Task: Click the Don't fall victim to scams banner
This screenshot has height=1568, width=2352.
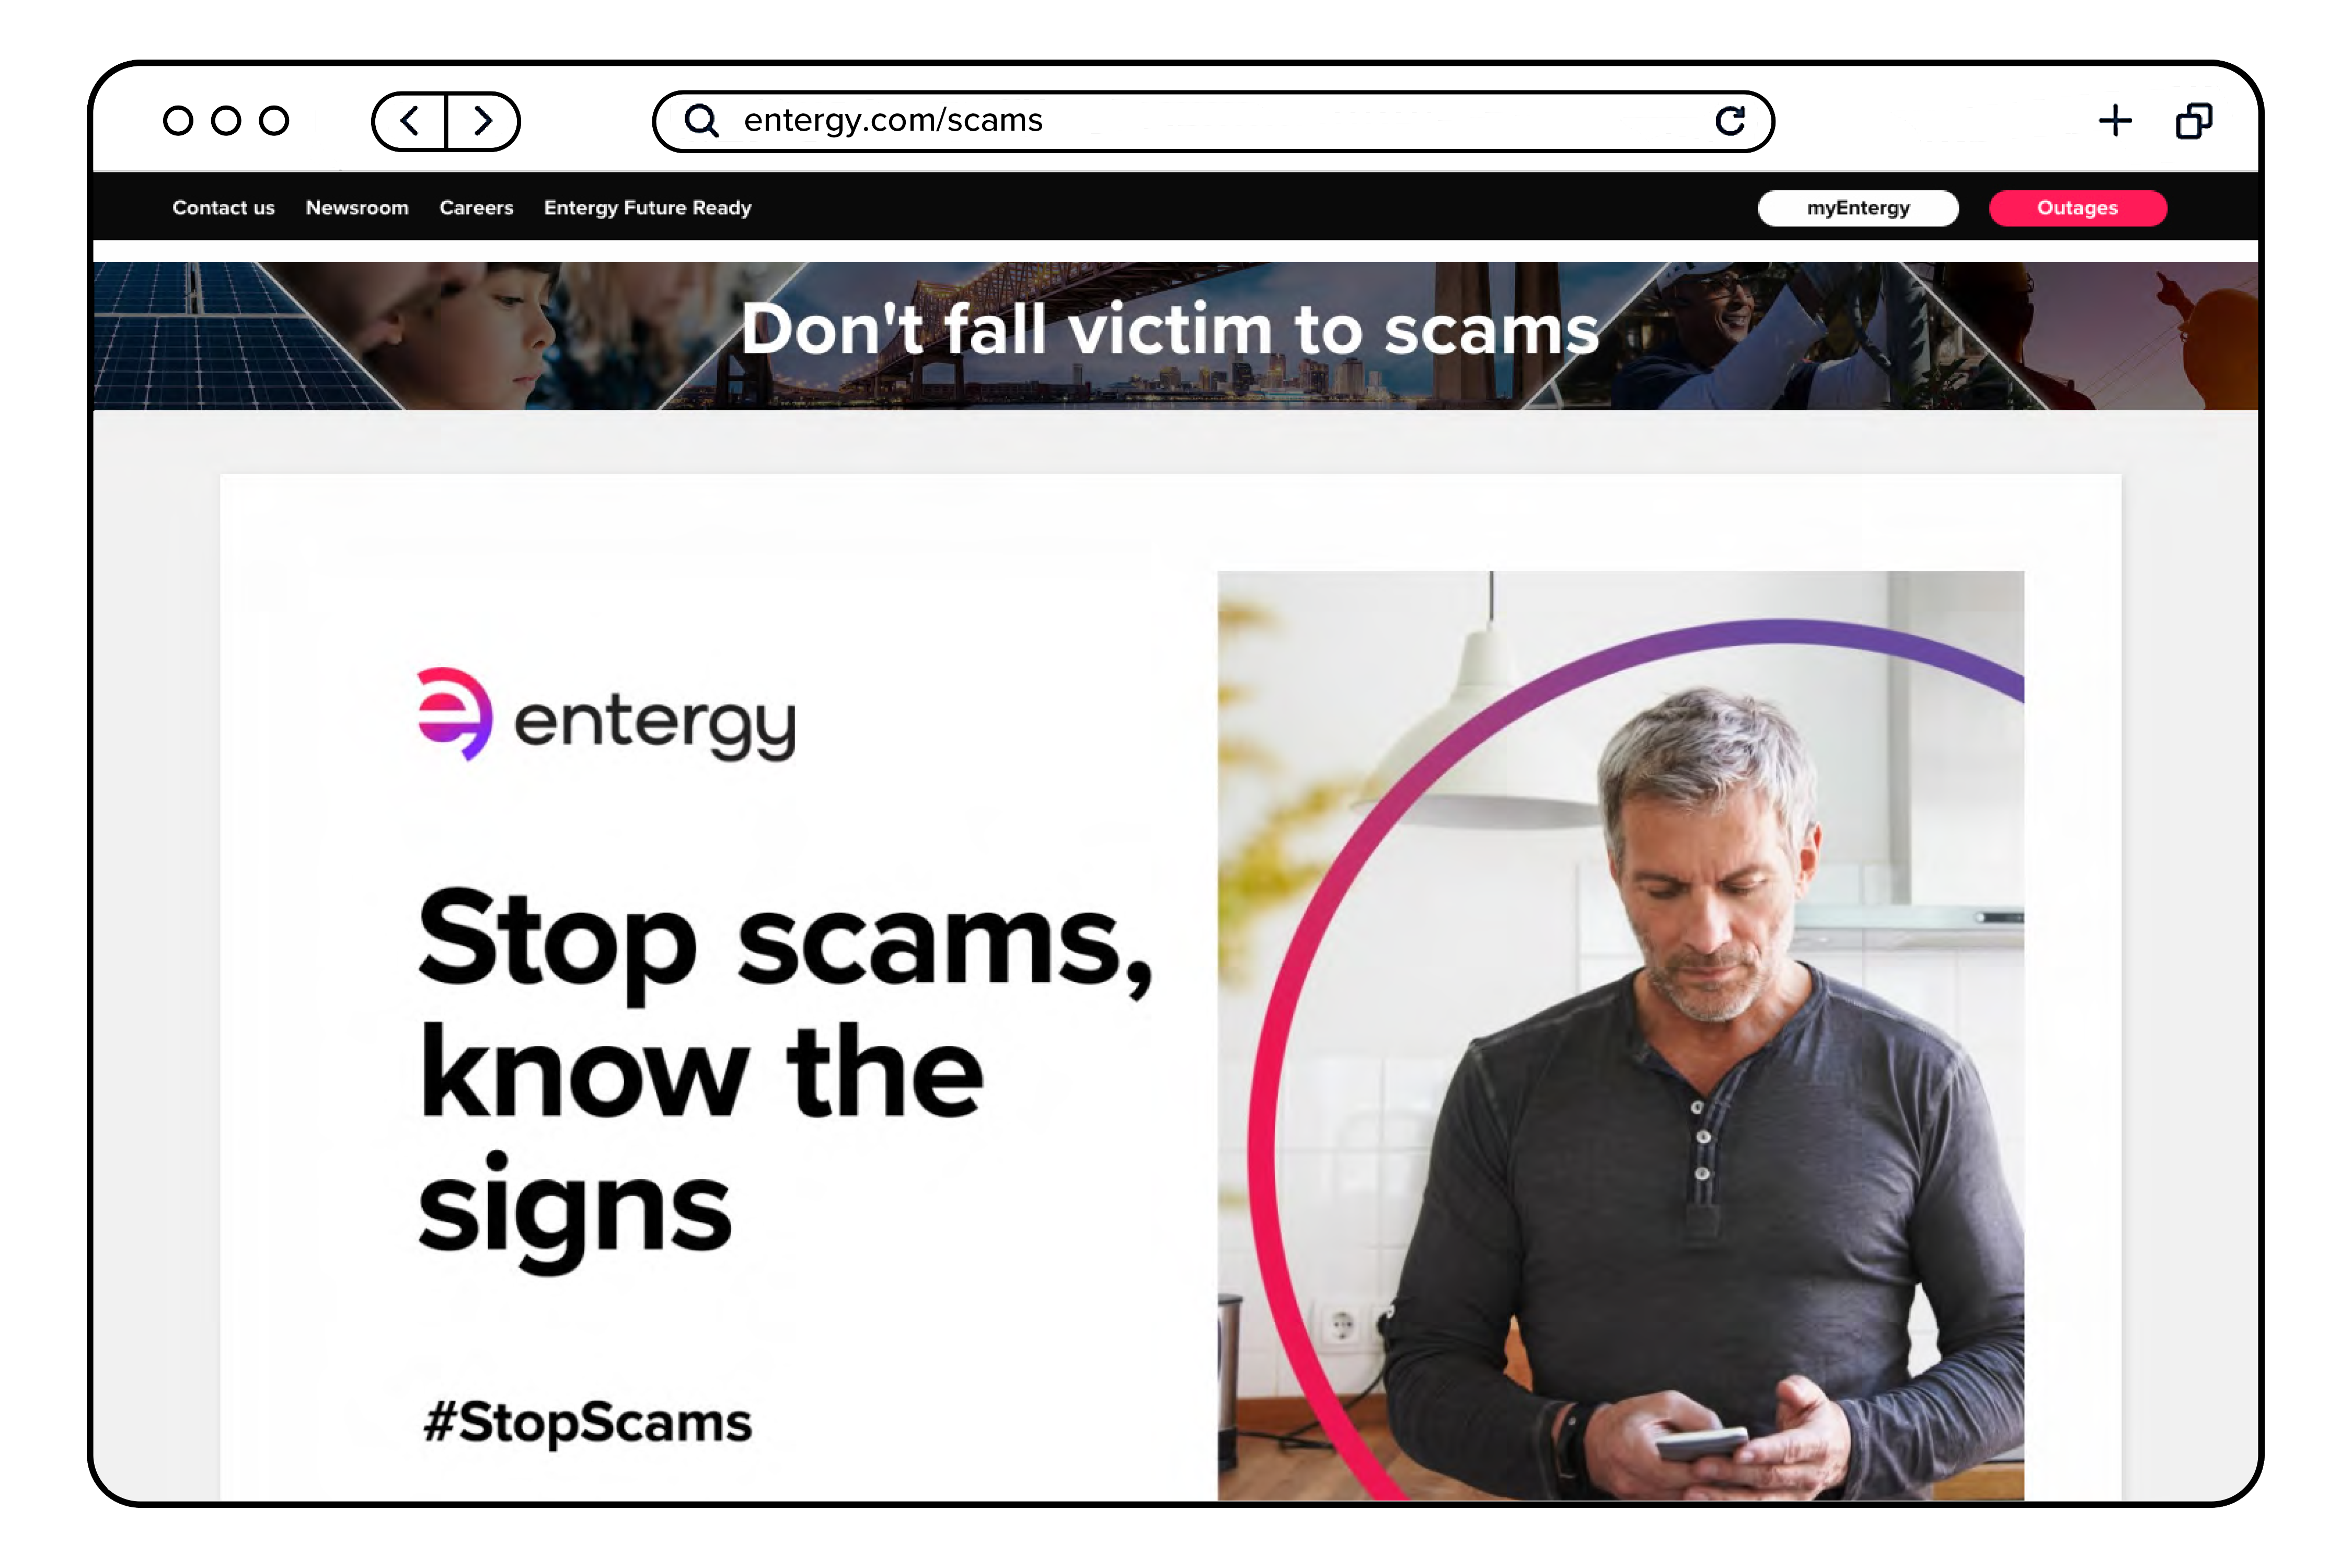Action: click(x=1175, y=336)
